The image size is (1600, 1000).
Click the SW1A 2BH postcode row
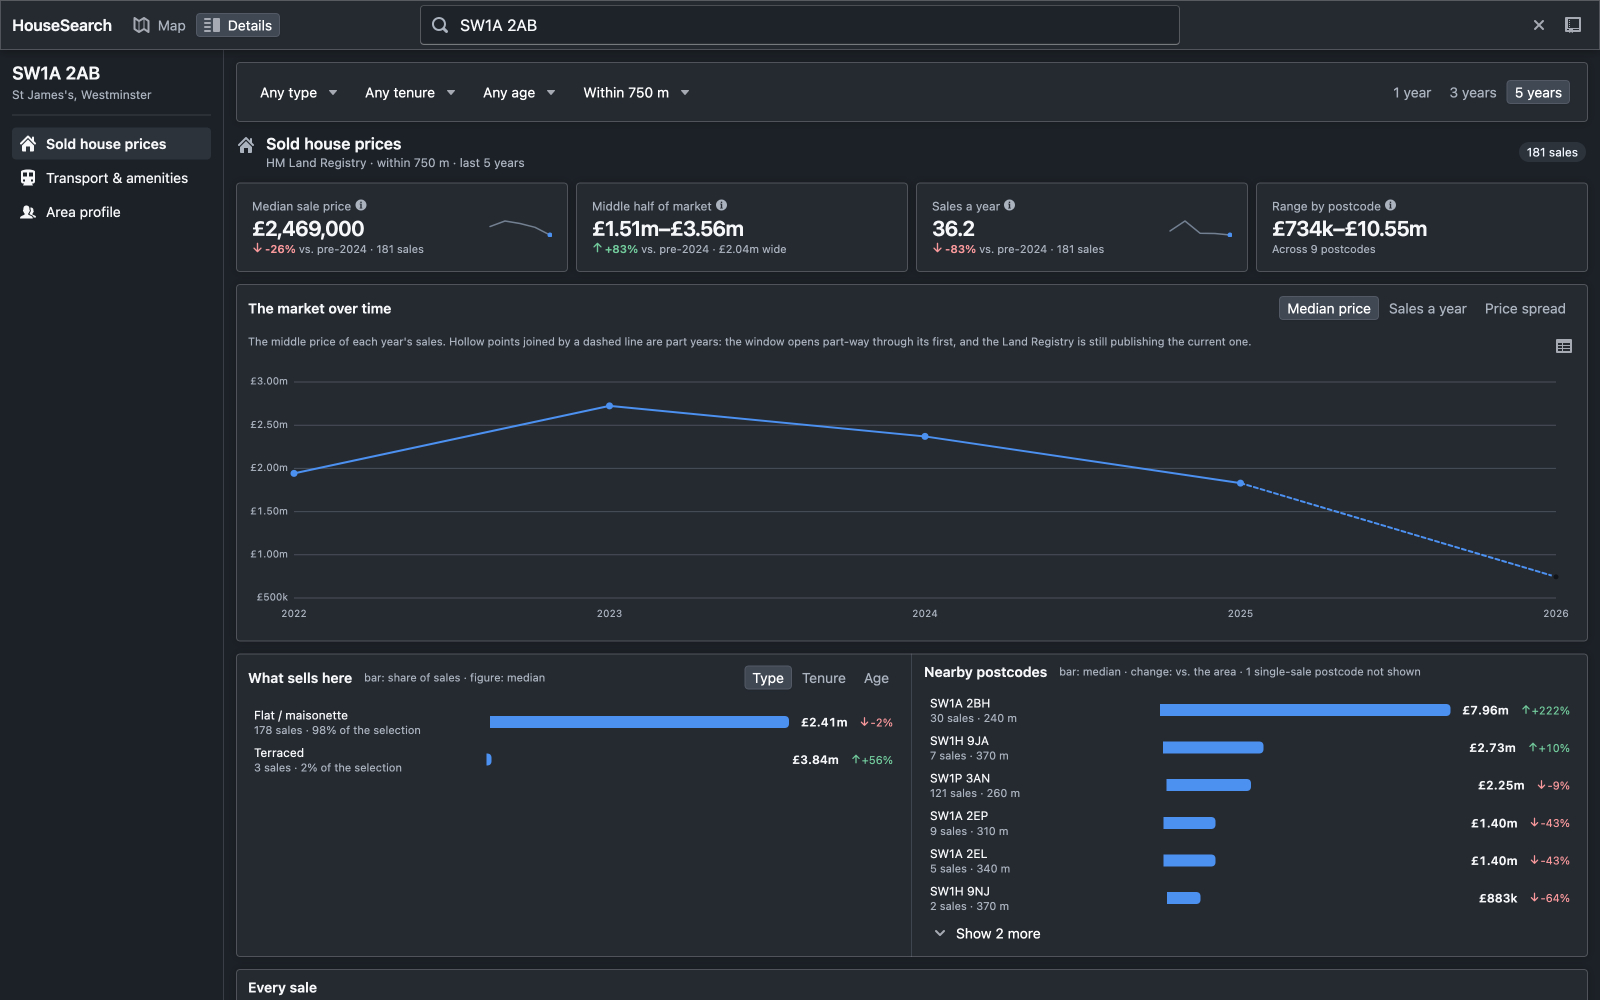1249,710
